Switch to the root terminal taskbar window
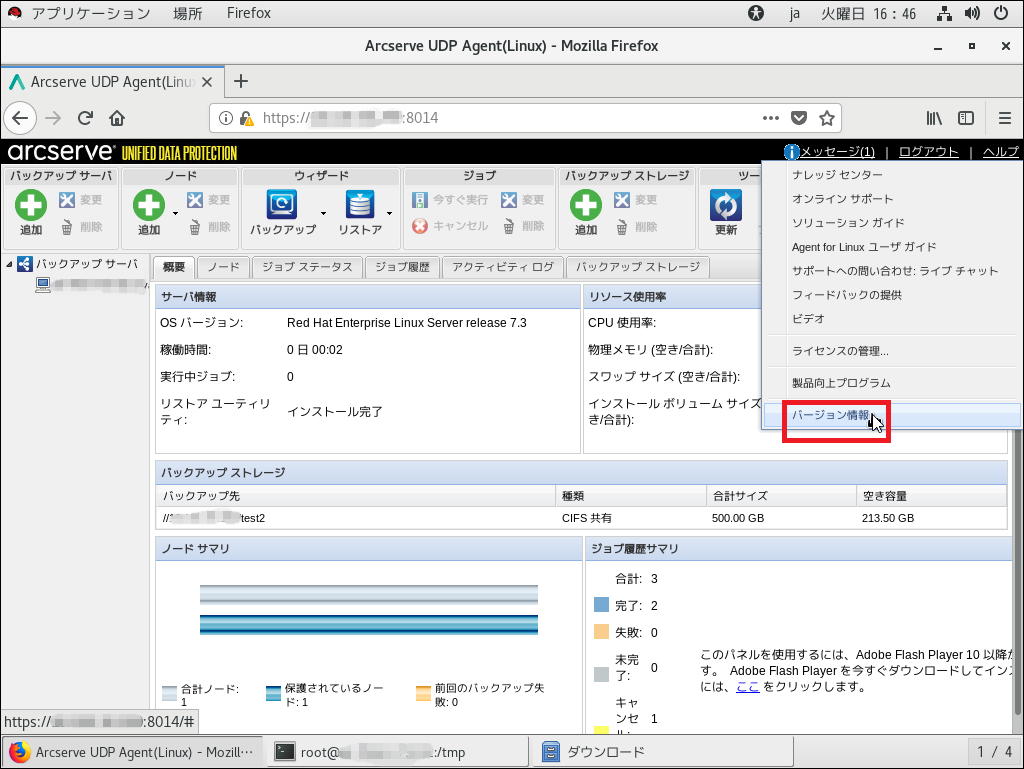 point(400,752)
